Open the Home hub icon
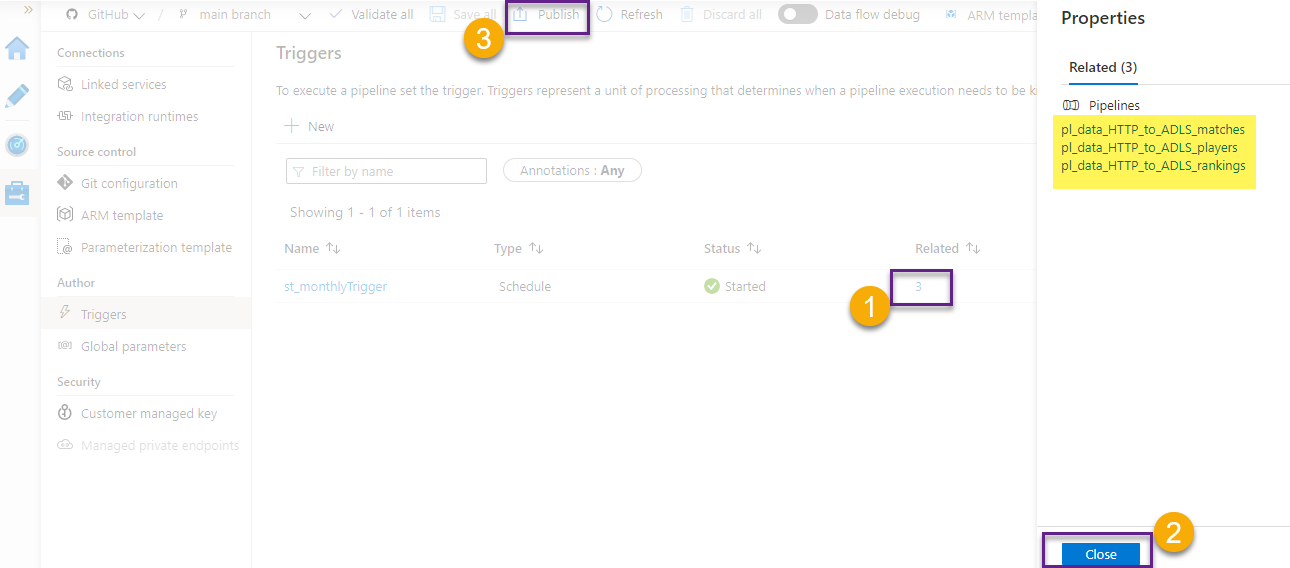 coord(18,48)
